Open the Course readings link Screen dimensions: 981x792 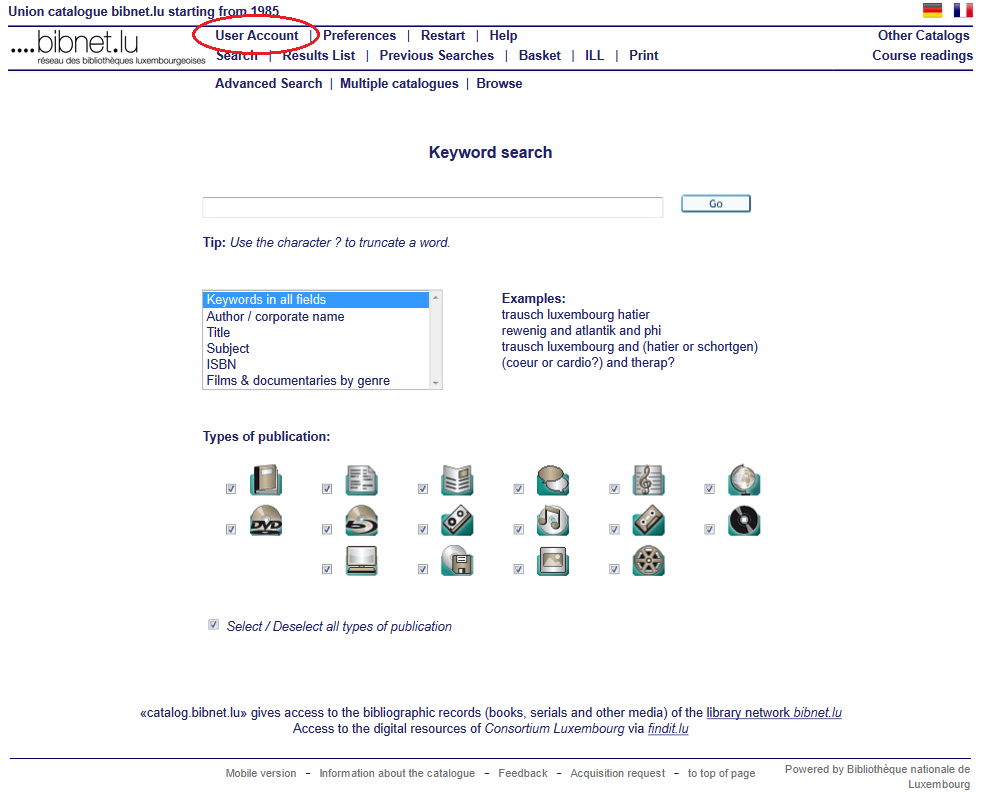pos(922,56)
